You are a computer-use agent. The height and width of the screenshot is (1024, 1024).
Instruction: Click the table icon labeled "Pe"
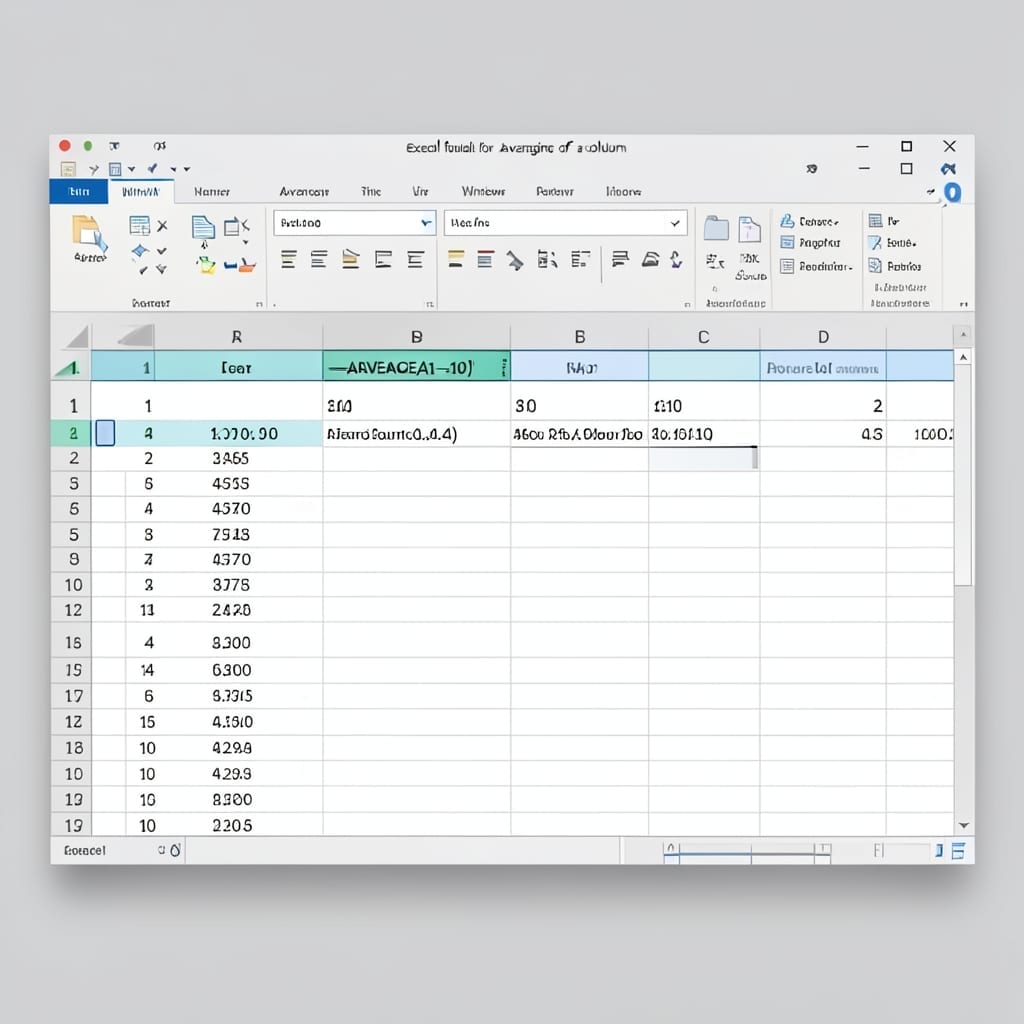pos(876,221)
